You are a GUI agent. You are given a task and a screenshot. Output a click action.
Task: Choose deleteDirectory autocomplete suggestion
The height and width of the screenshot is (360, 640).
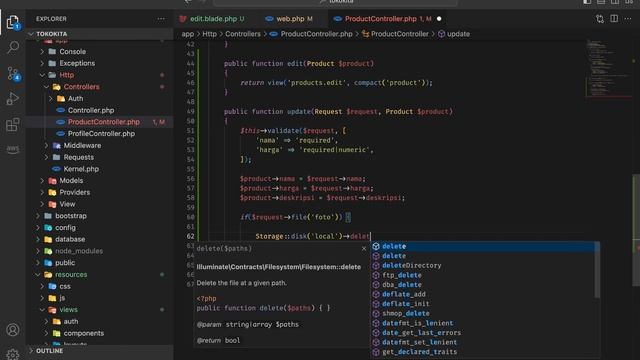(483, 266)
